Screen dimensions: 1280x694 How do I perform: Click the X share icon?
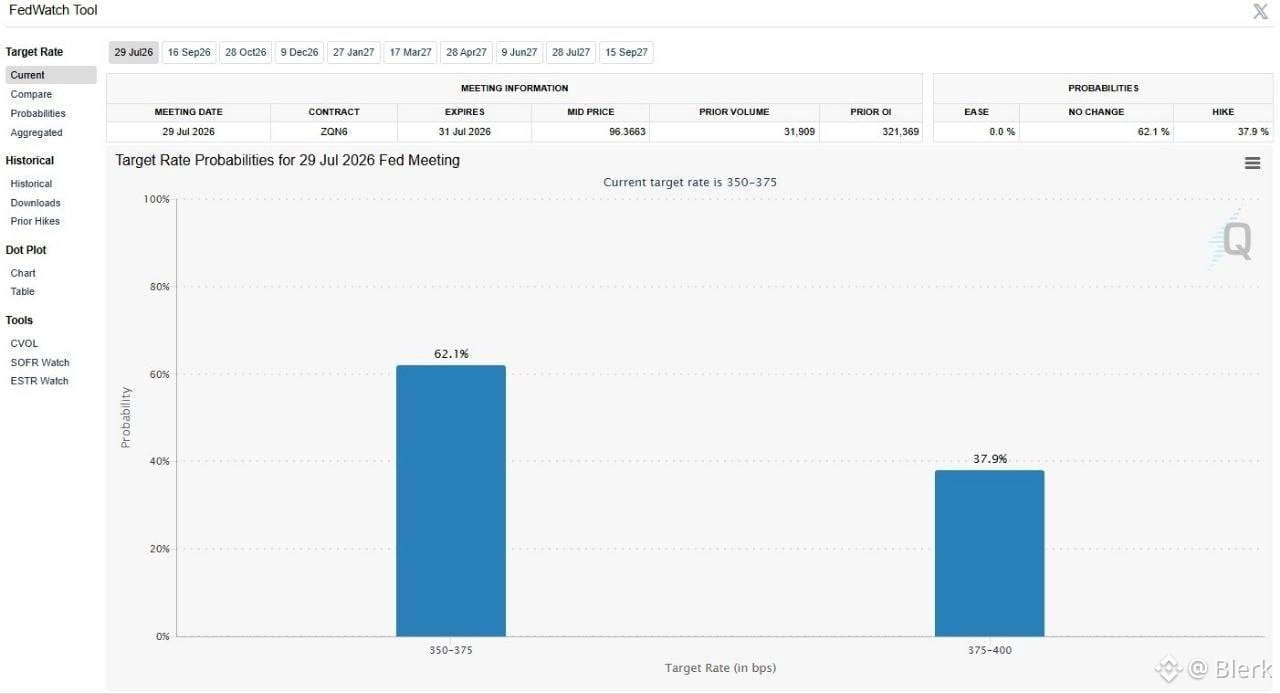(x=1260, y=12)
